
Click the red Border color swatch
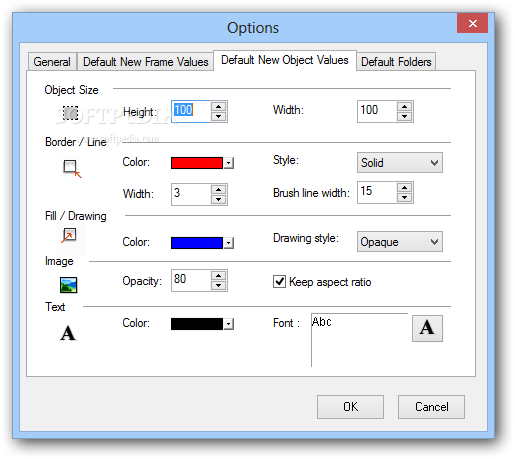click(x=197, y=163)
